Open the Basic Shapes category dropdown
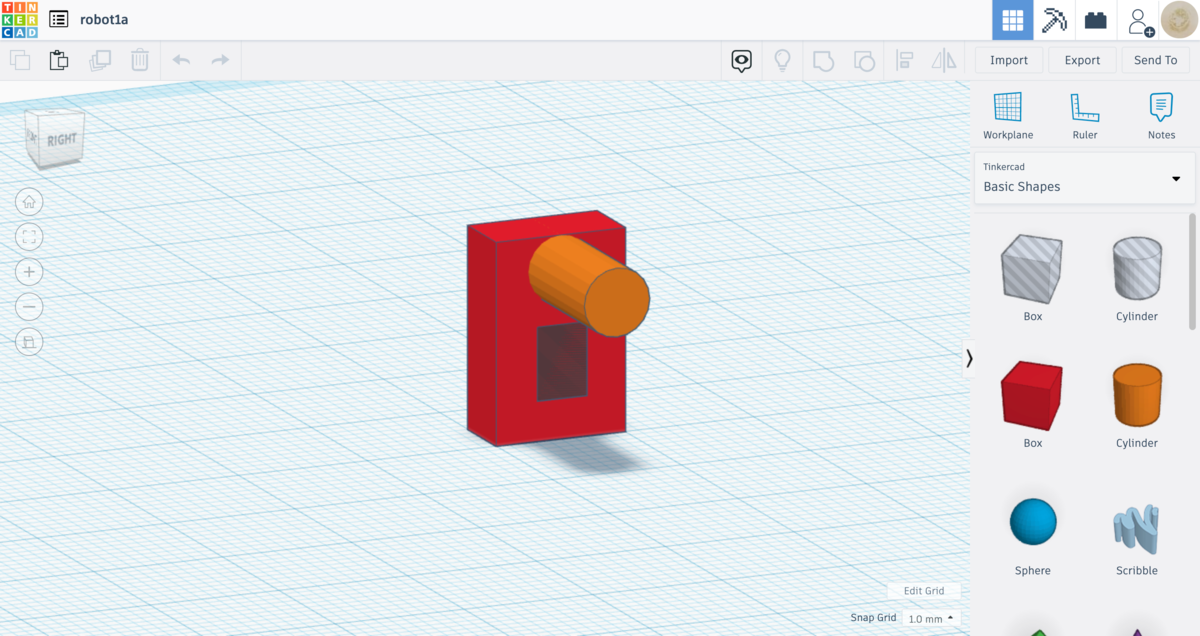The width and height of the screenshot is (1200, 636). [1084, 178]
